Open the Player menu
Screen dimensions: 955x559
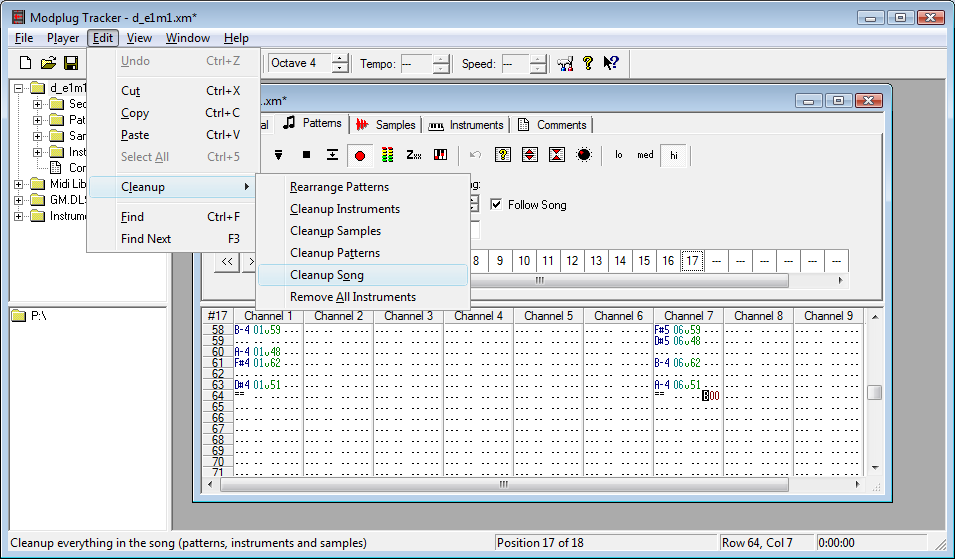[63, 38]
